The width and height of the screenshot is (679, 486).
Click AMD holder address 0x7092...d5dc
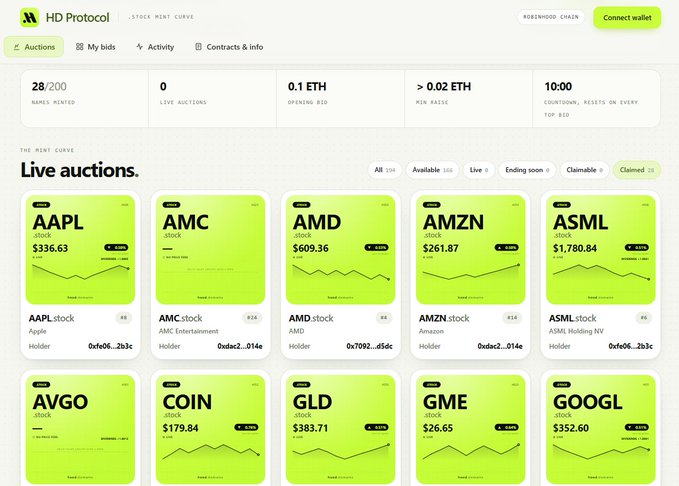(369, 346)
